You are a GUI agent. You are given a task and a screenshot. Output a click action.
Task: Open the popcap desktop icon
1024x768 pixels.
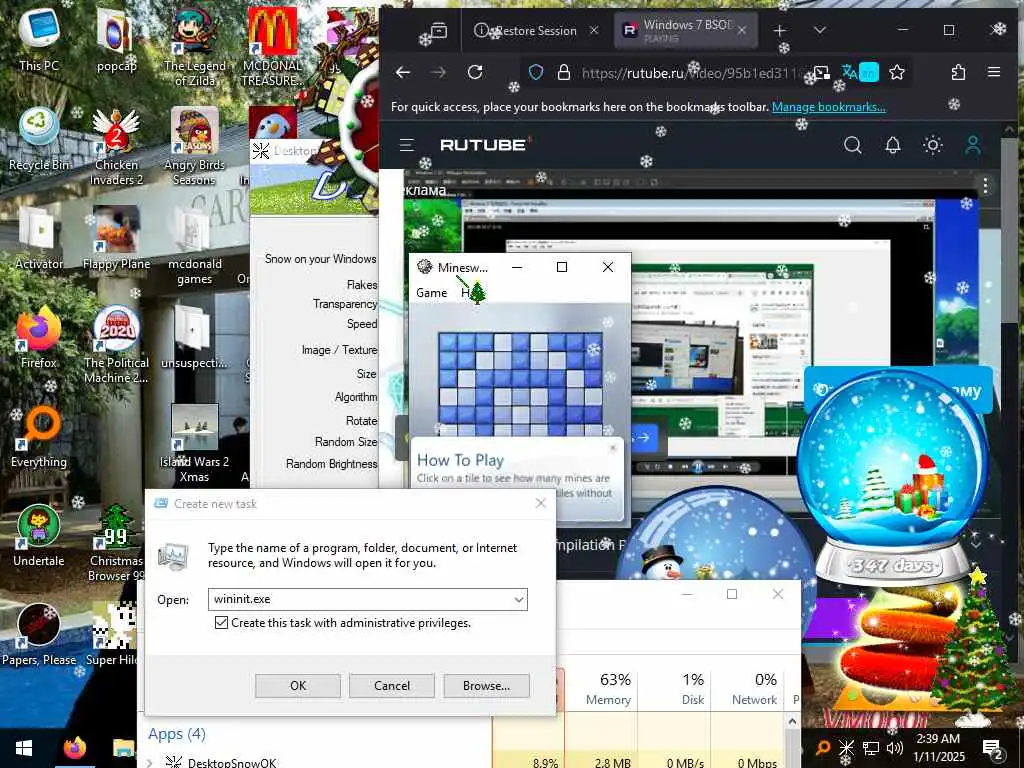116,39
